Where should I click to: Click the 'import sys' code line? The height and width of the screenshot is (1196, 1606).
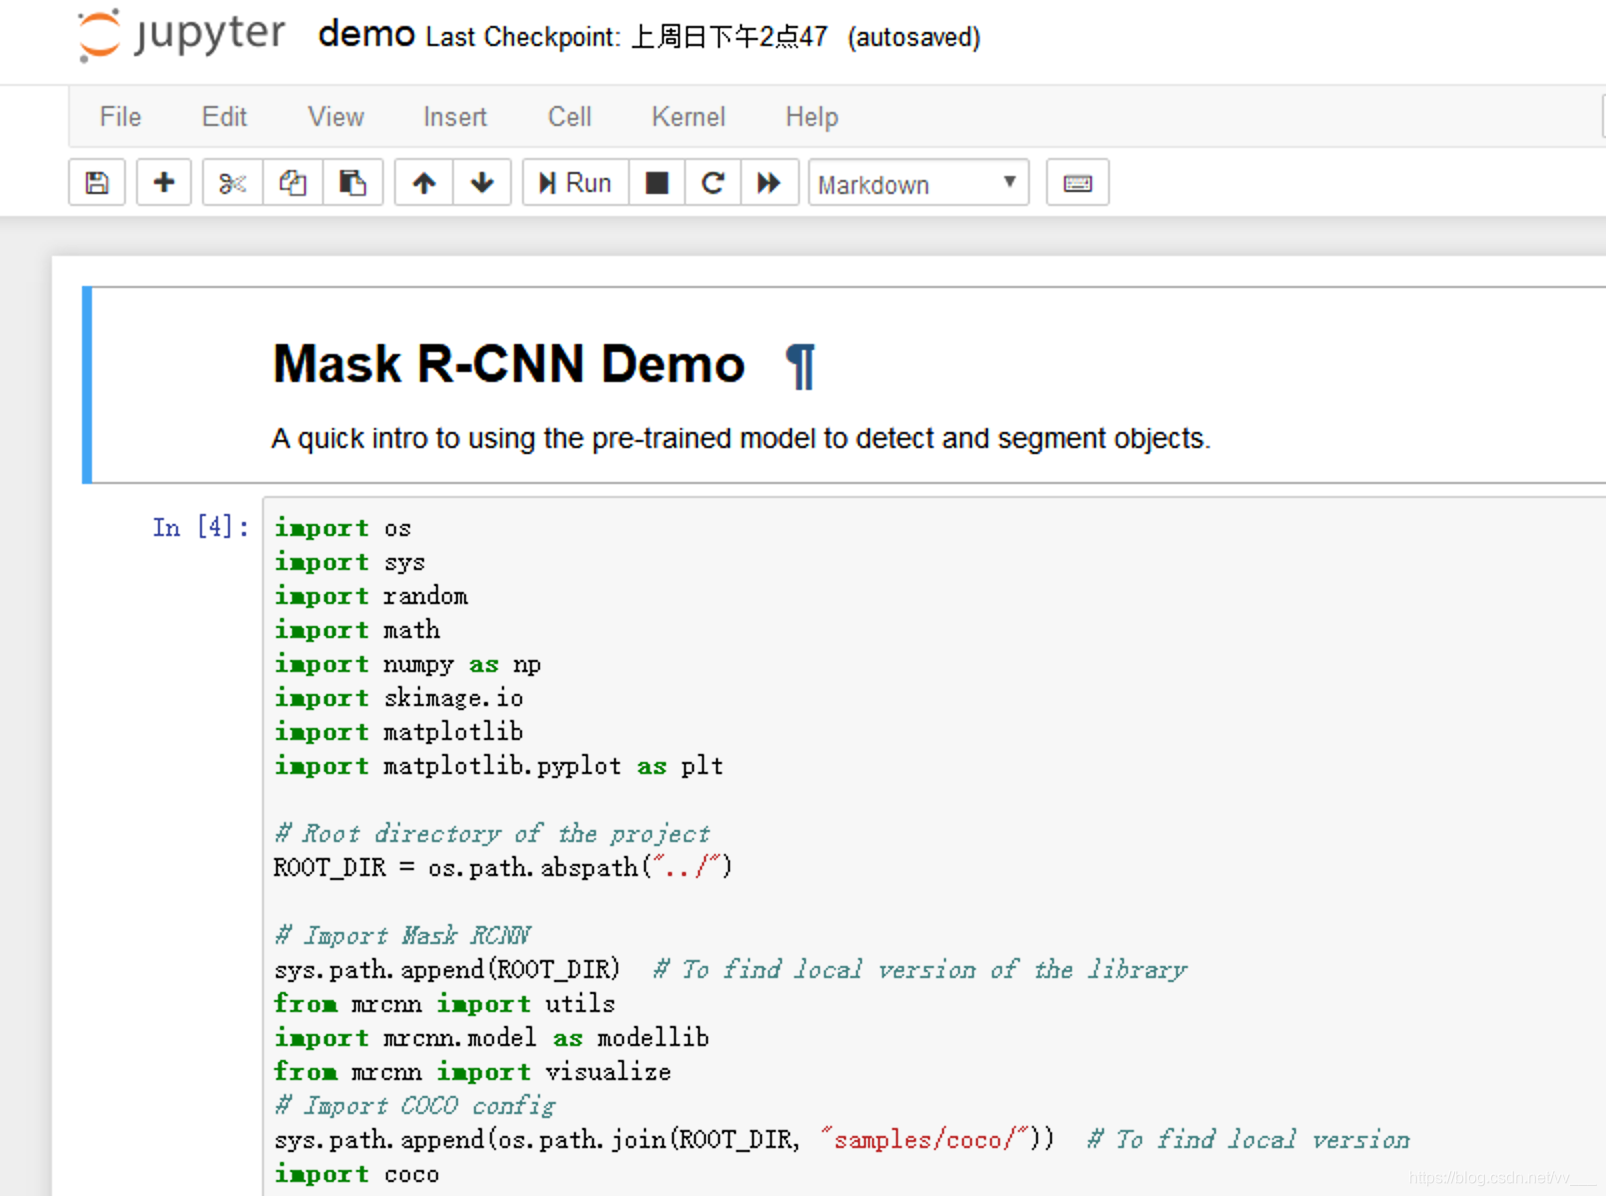tap(350, 562)
